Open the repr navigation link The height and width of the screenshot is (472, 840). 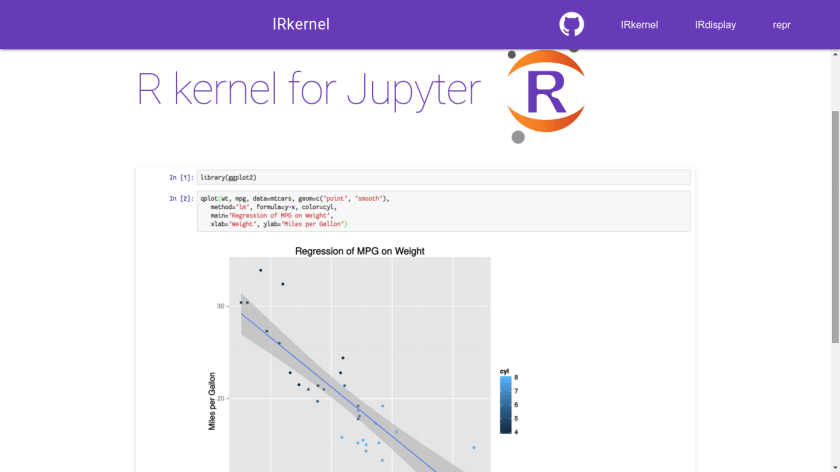click(x=781, y=25)
